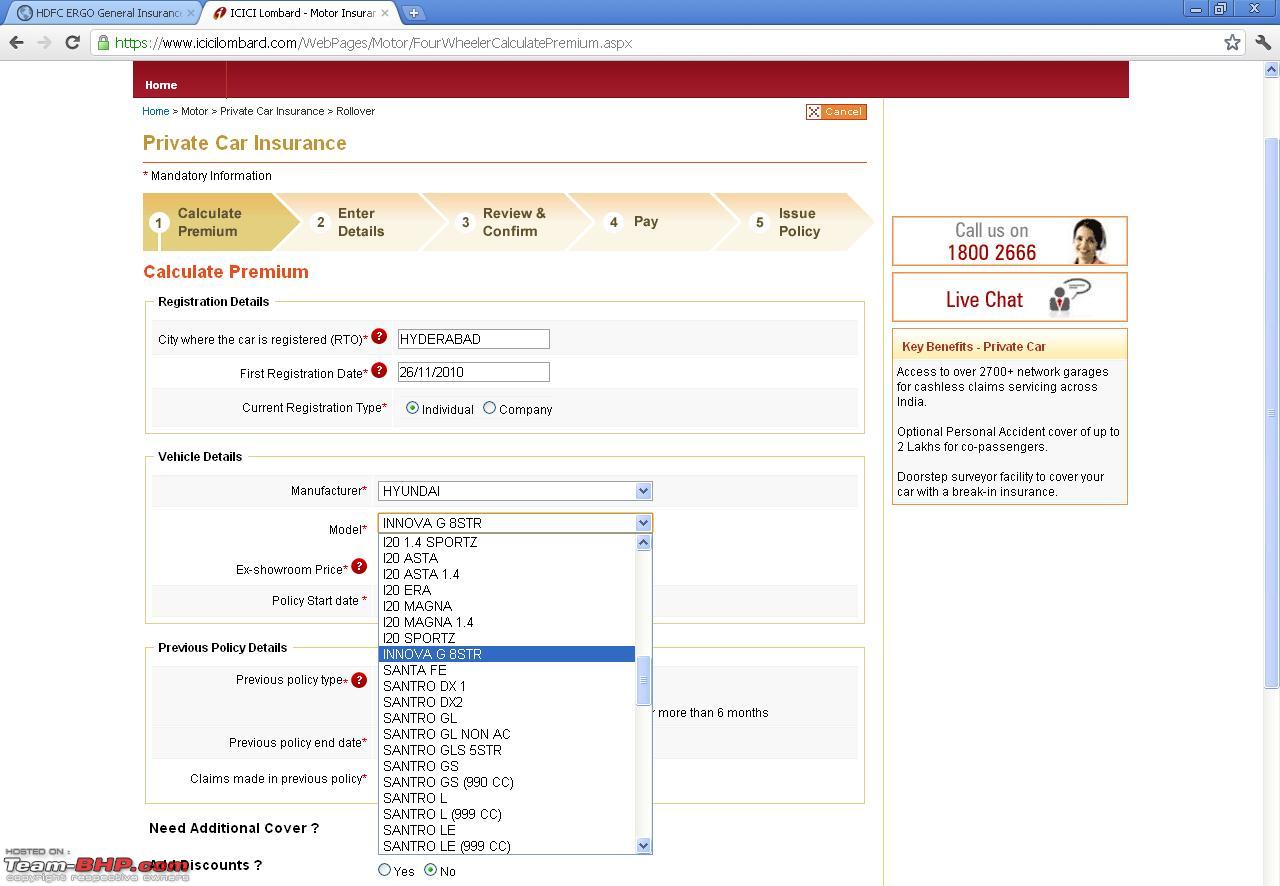Choose SANTRO GLS 5STR in the model list

[507, 750]
